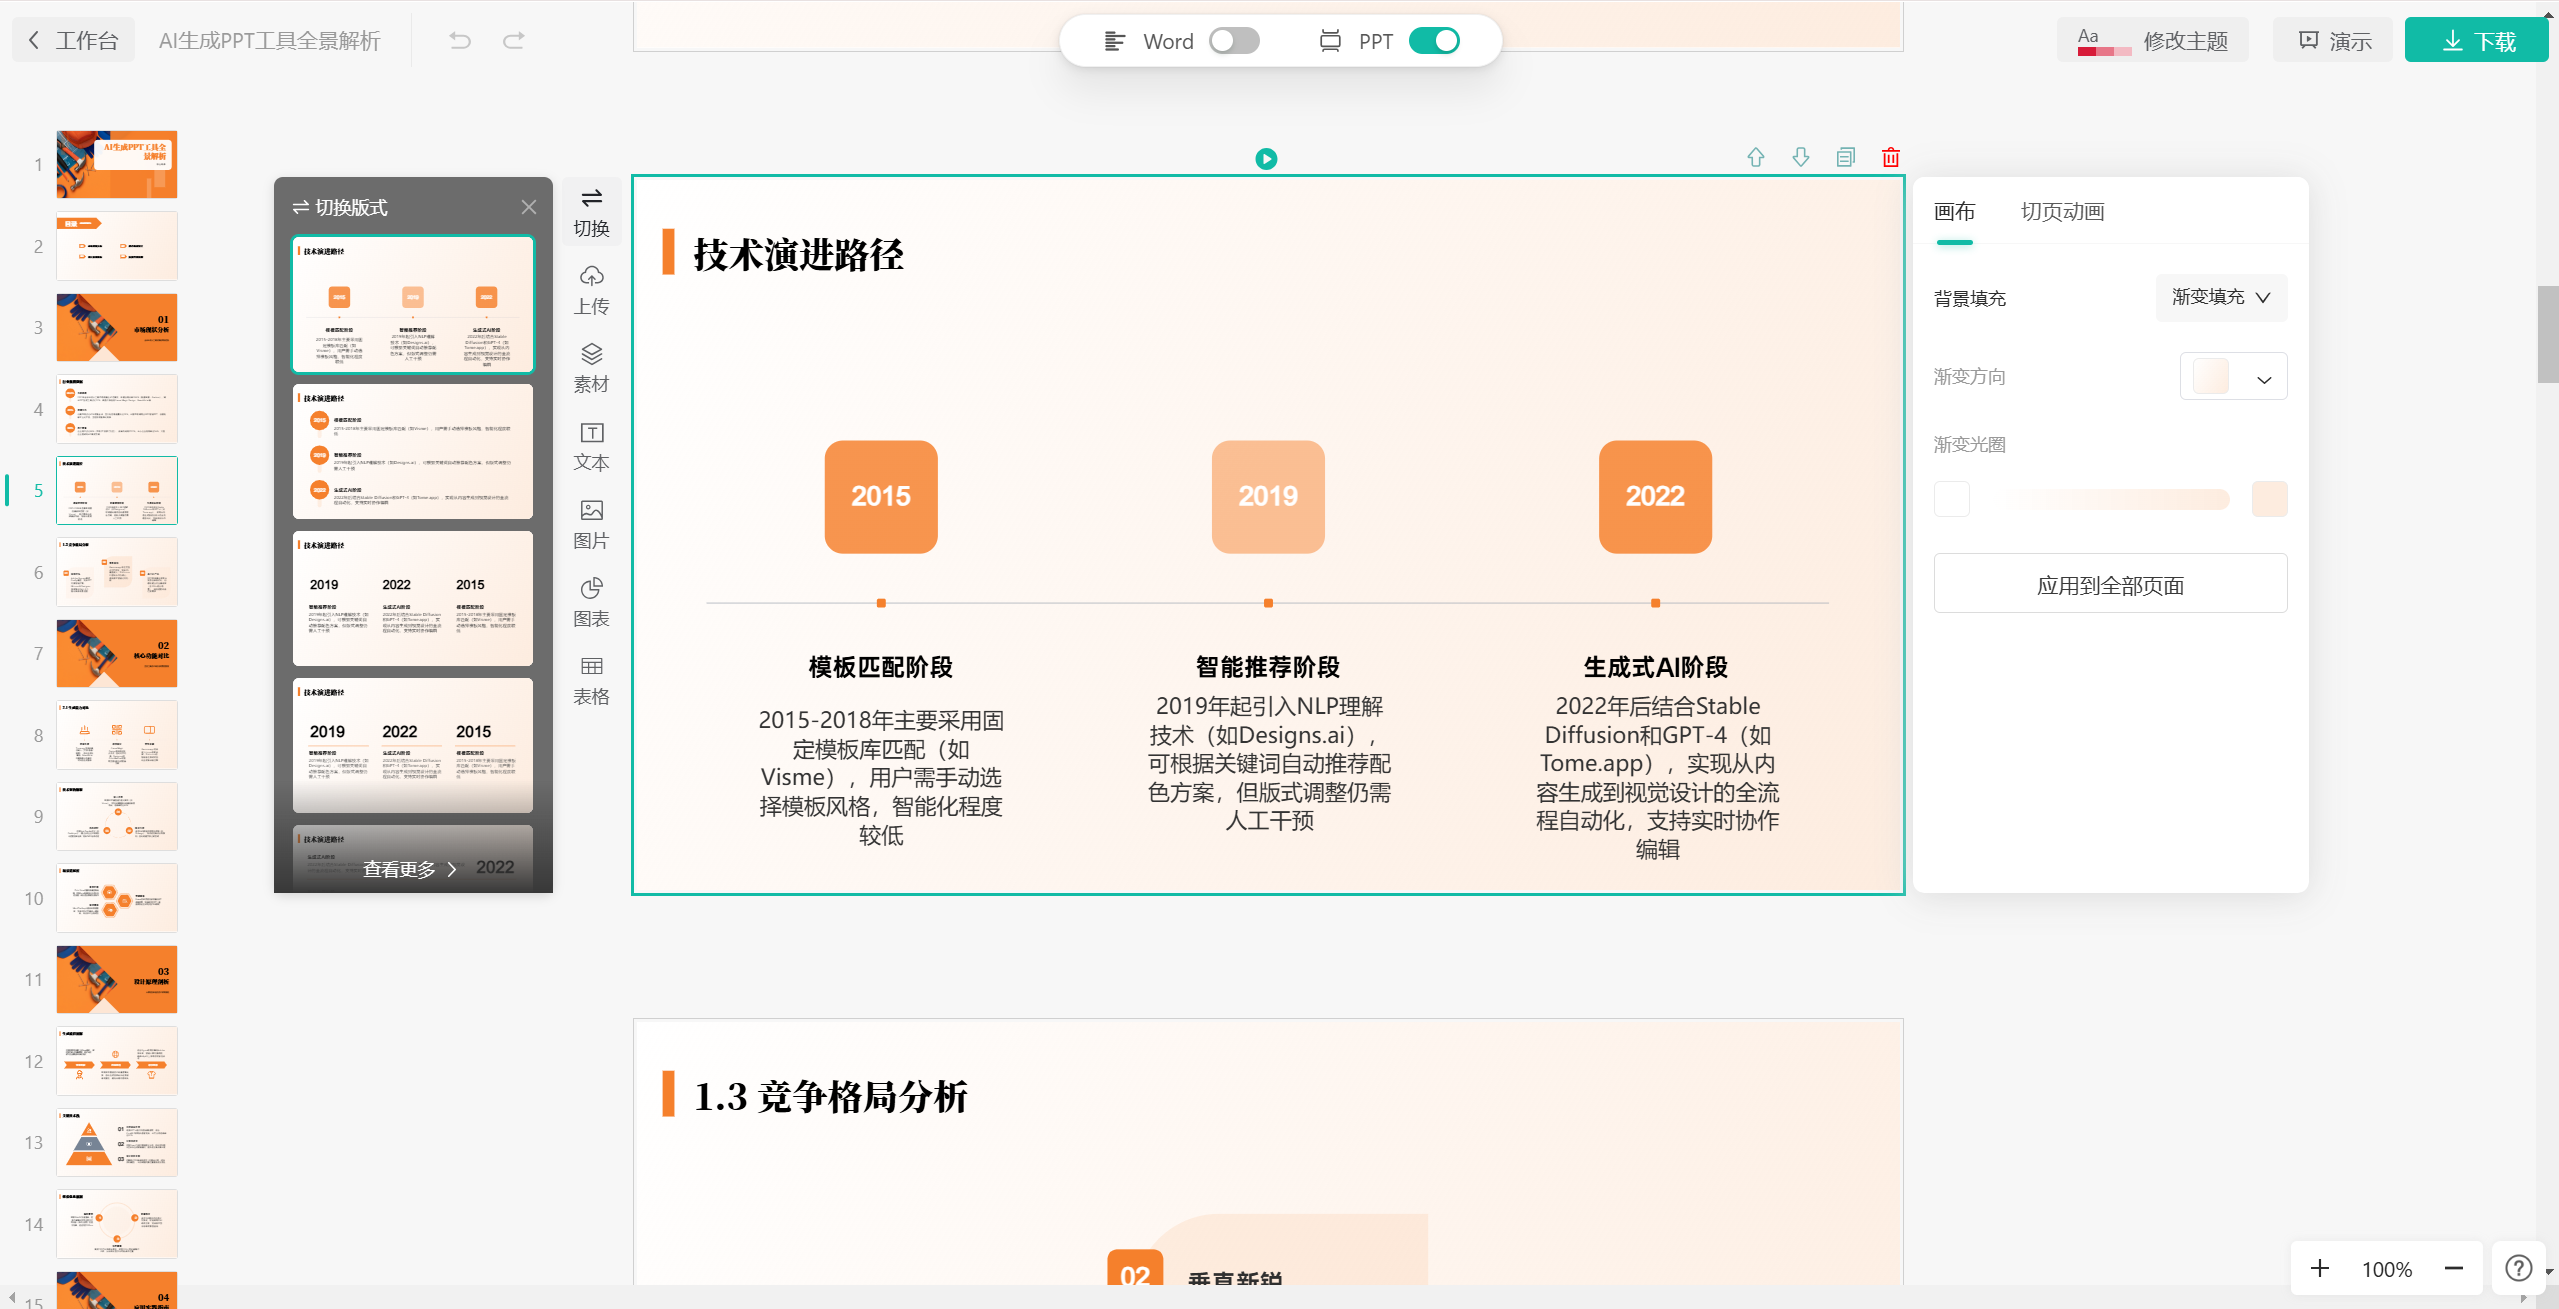Open the 渐变方向 direction dropdown

pyautogui.click(x=2233, y=377)
